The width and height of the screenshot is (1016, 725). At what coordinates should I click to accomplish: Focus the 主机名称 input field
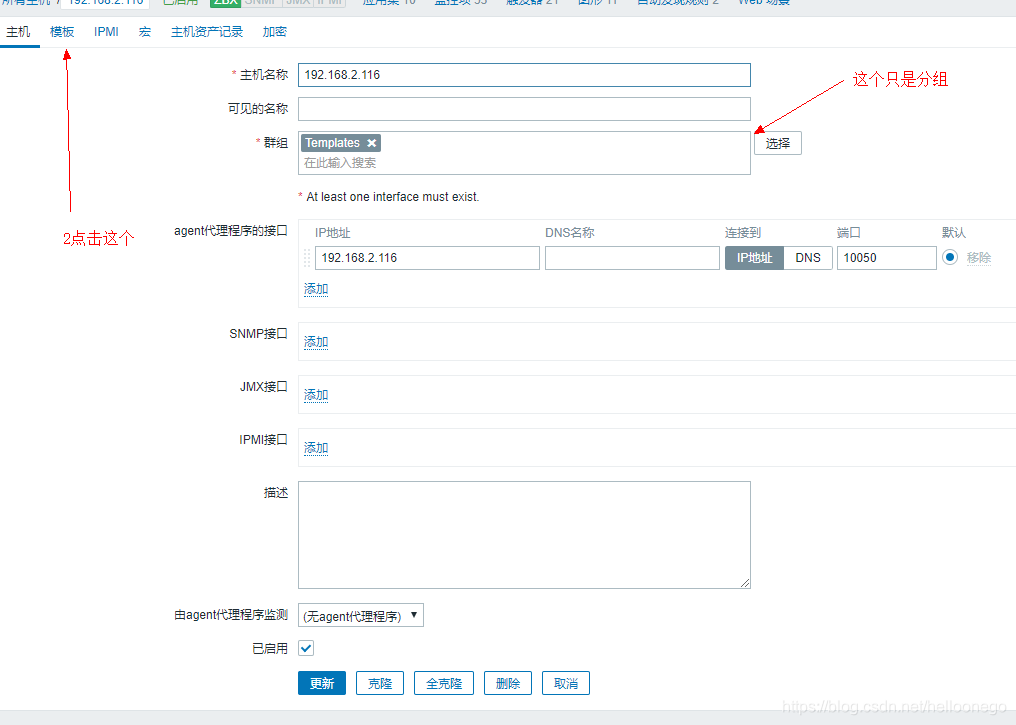pyautogui.click(x=524, y=75)
